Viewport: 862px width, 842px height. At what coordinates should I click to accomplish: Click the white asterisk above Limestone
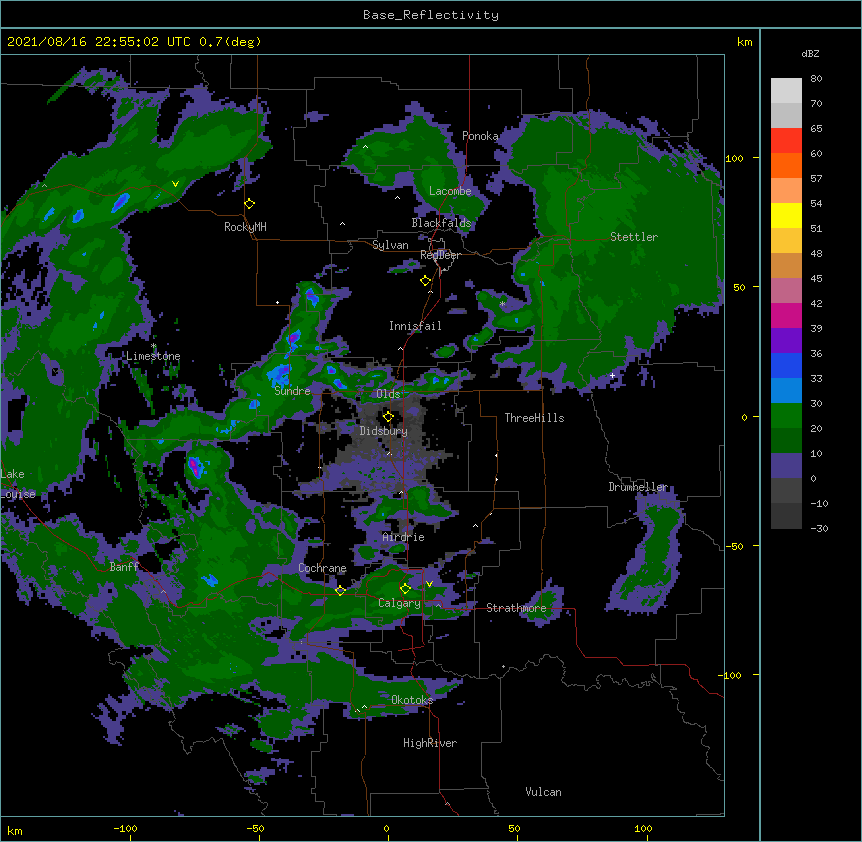point(153,346)
